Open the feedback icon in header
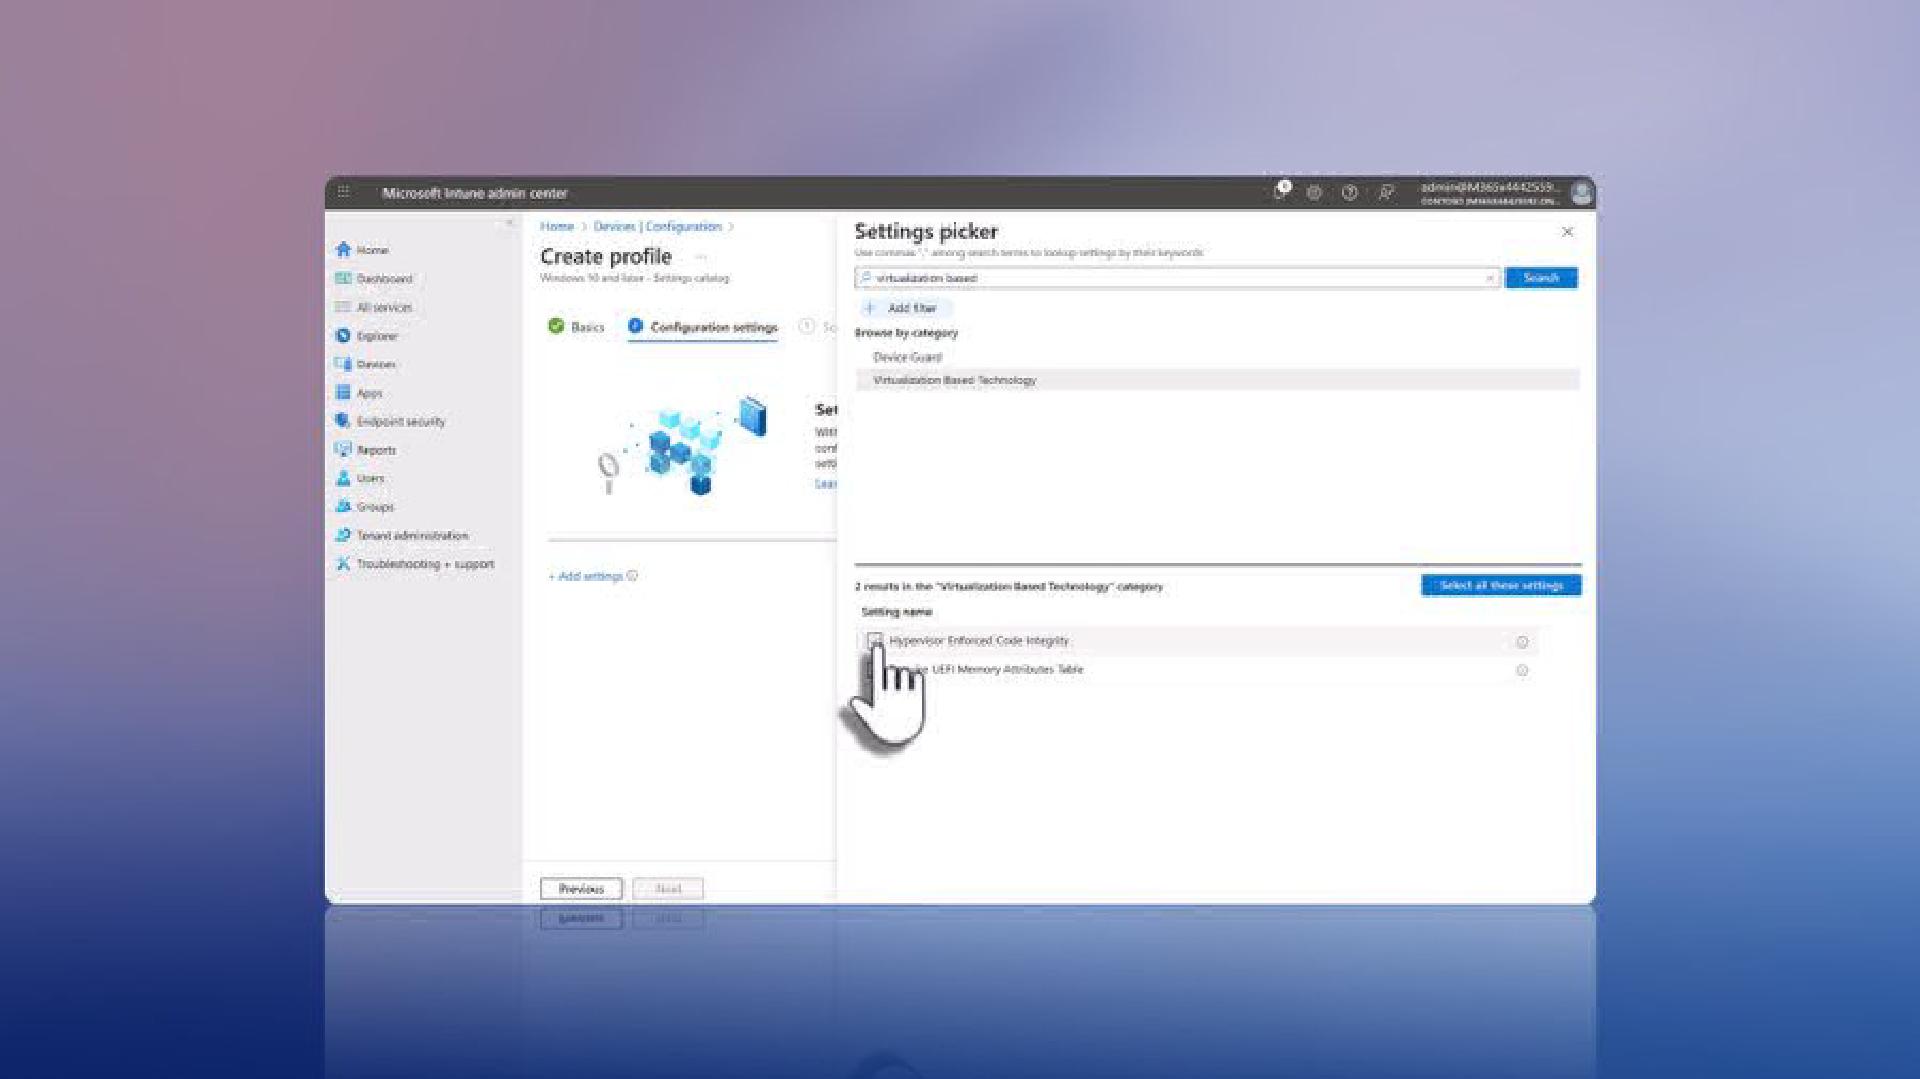 (1386, 192)
